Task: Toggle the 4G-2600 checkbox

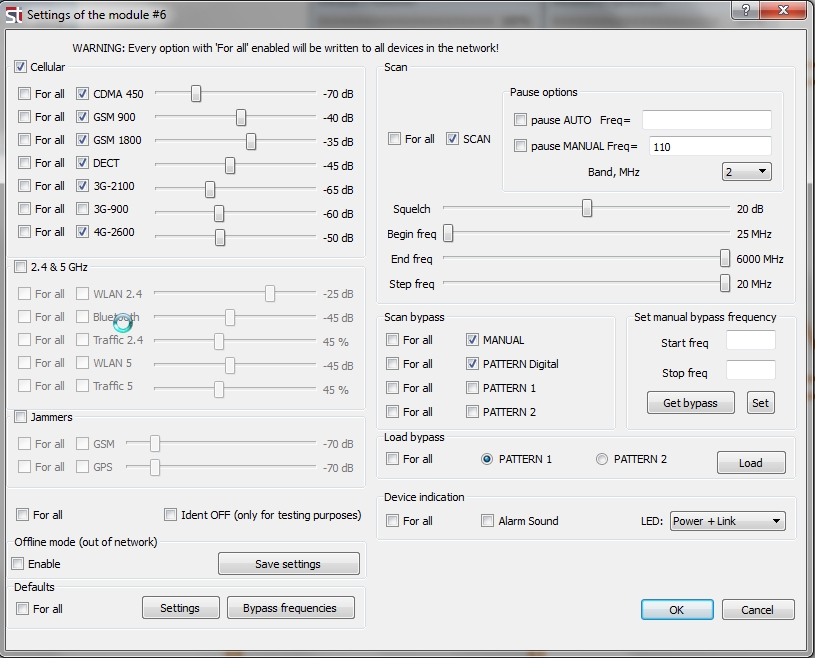Action: pyautogui.click(x=82, y=231)
